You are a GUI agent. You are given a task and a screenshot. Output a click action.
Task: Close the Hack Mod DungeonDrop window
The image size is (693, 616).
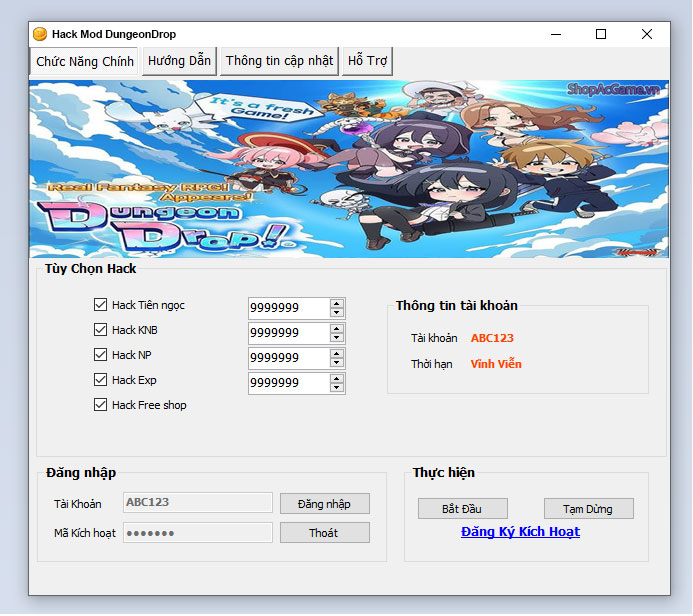647,34
